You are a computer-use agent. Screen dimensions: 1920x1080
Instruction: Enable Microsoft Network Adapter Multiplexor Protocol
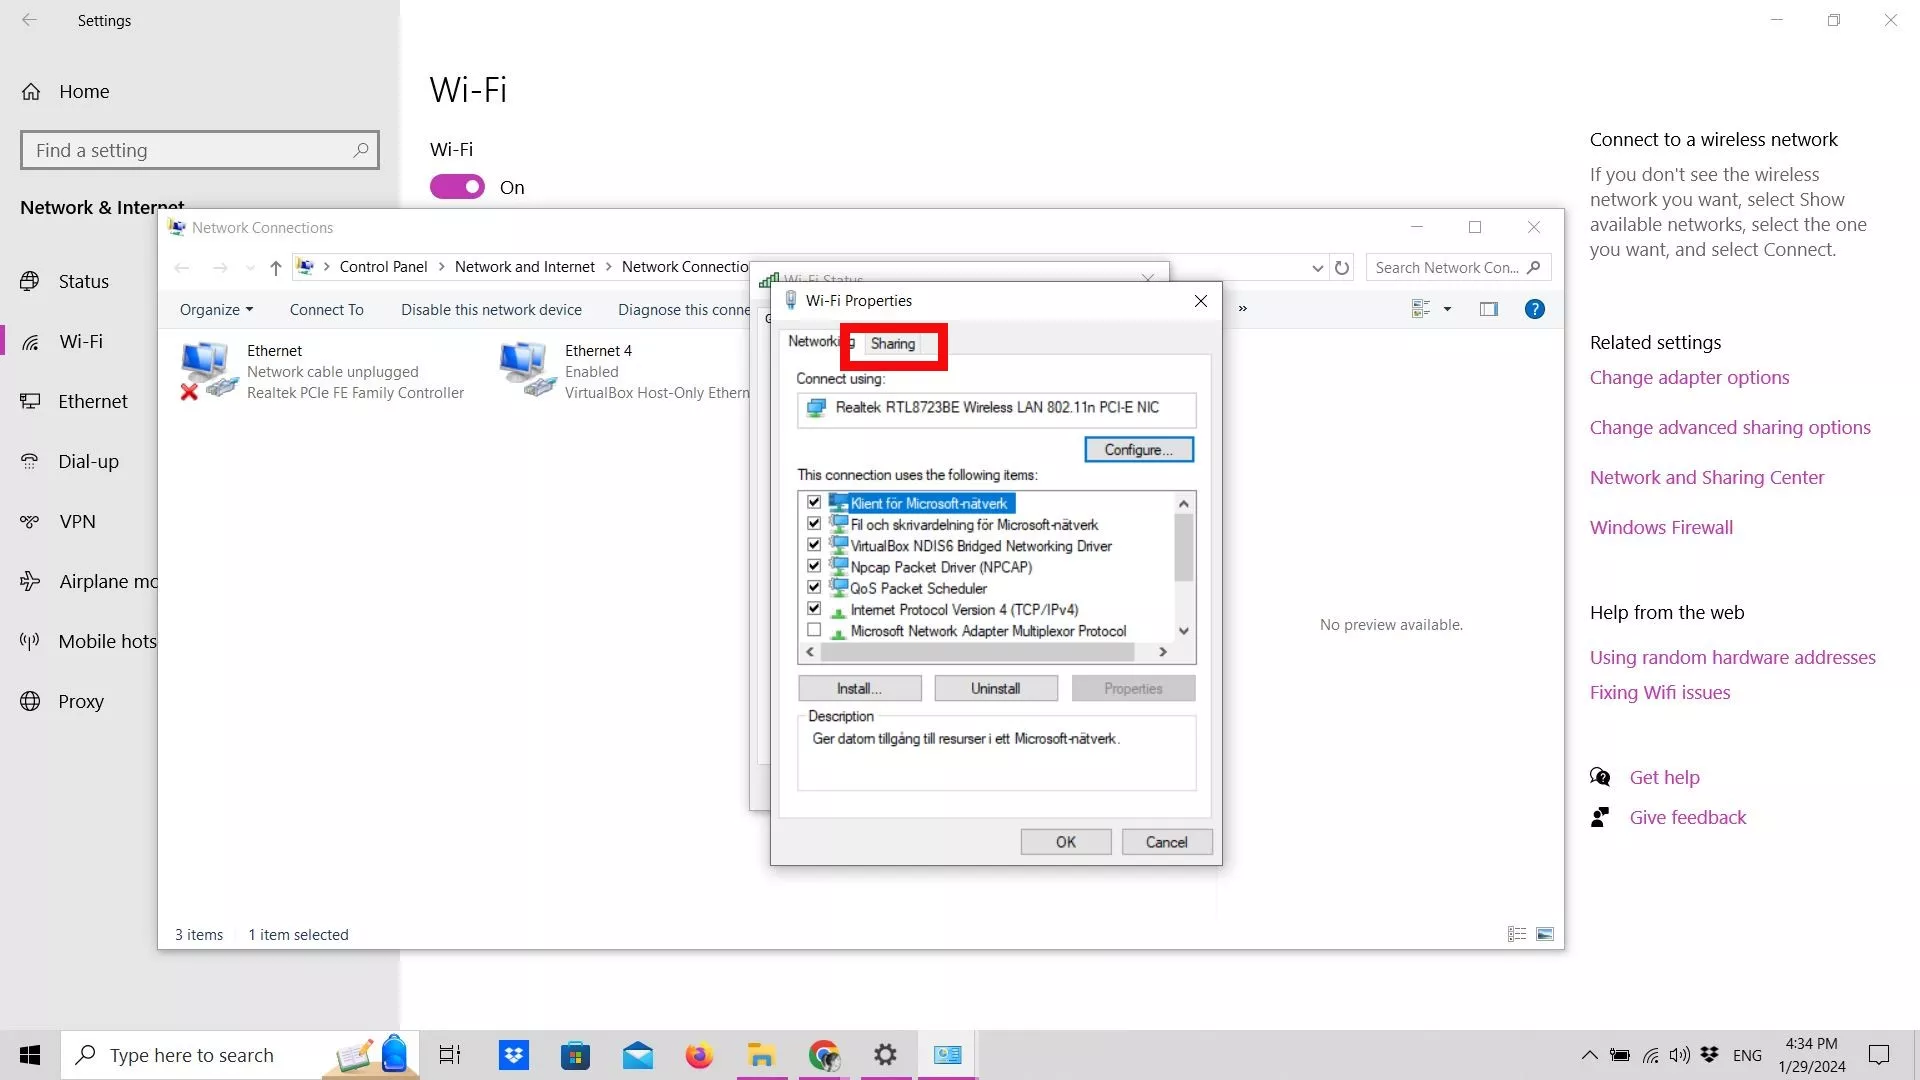[x=814, y=631]
